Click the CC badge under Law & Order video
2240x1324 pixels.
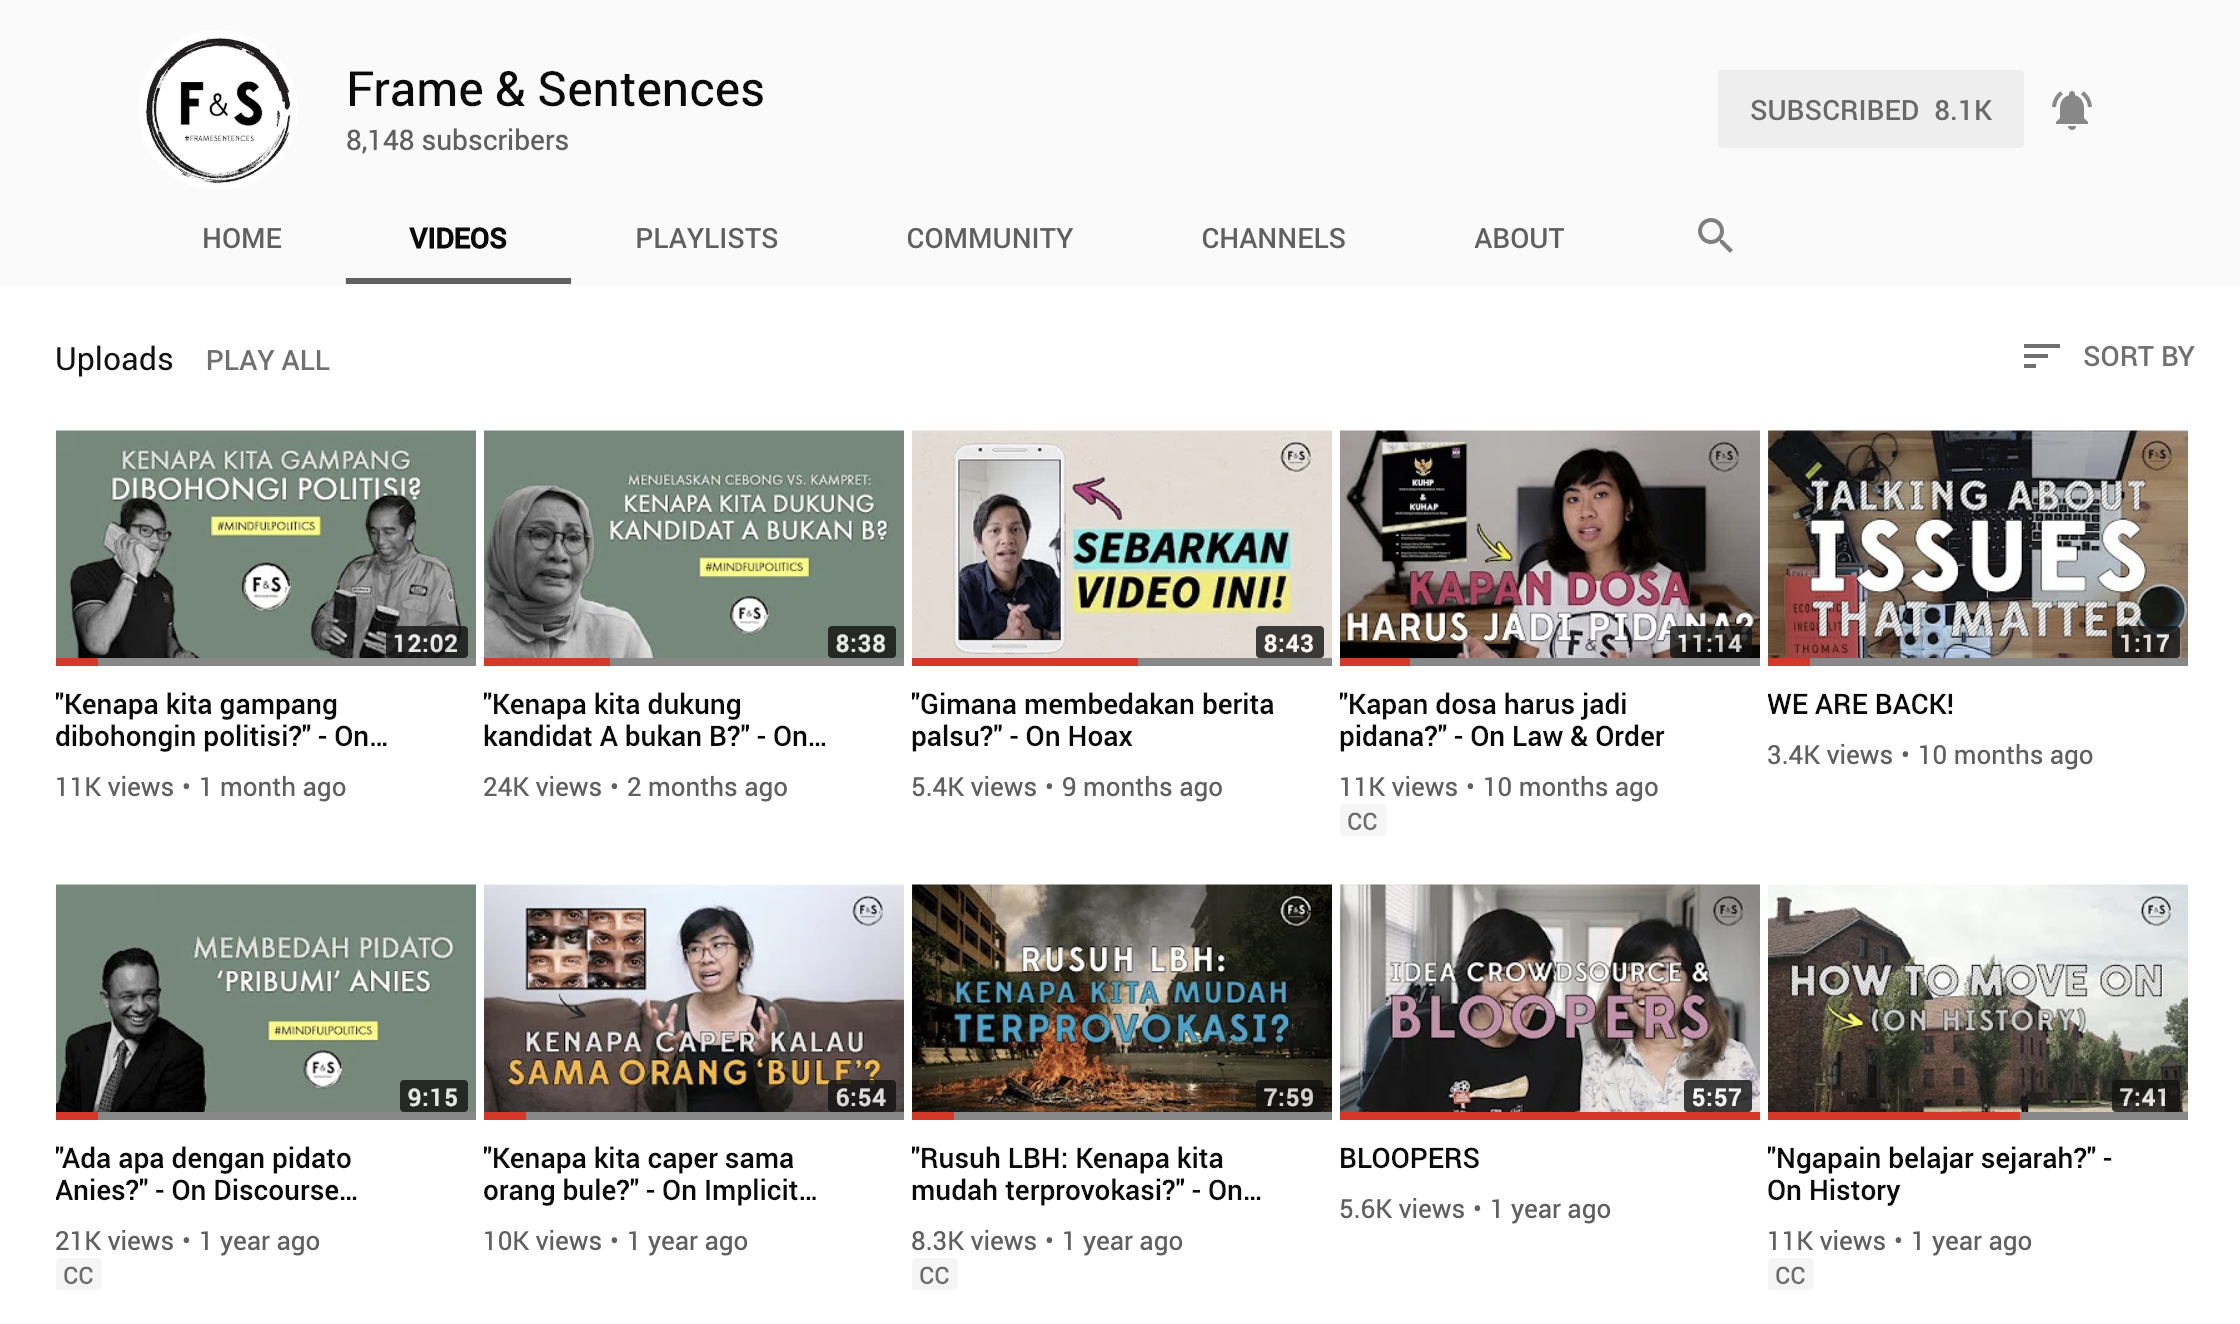coord(1361,822)
